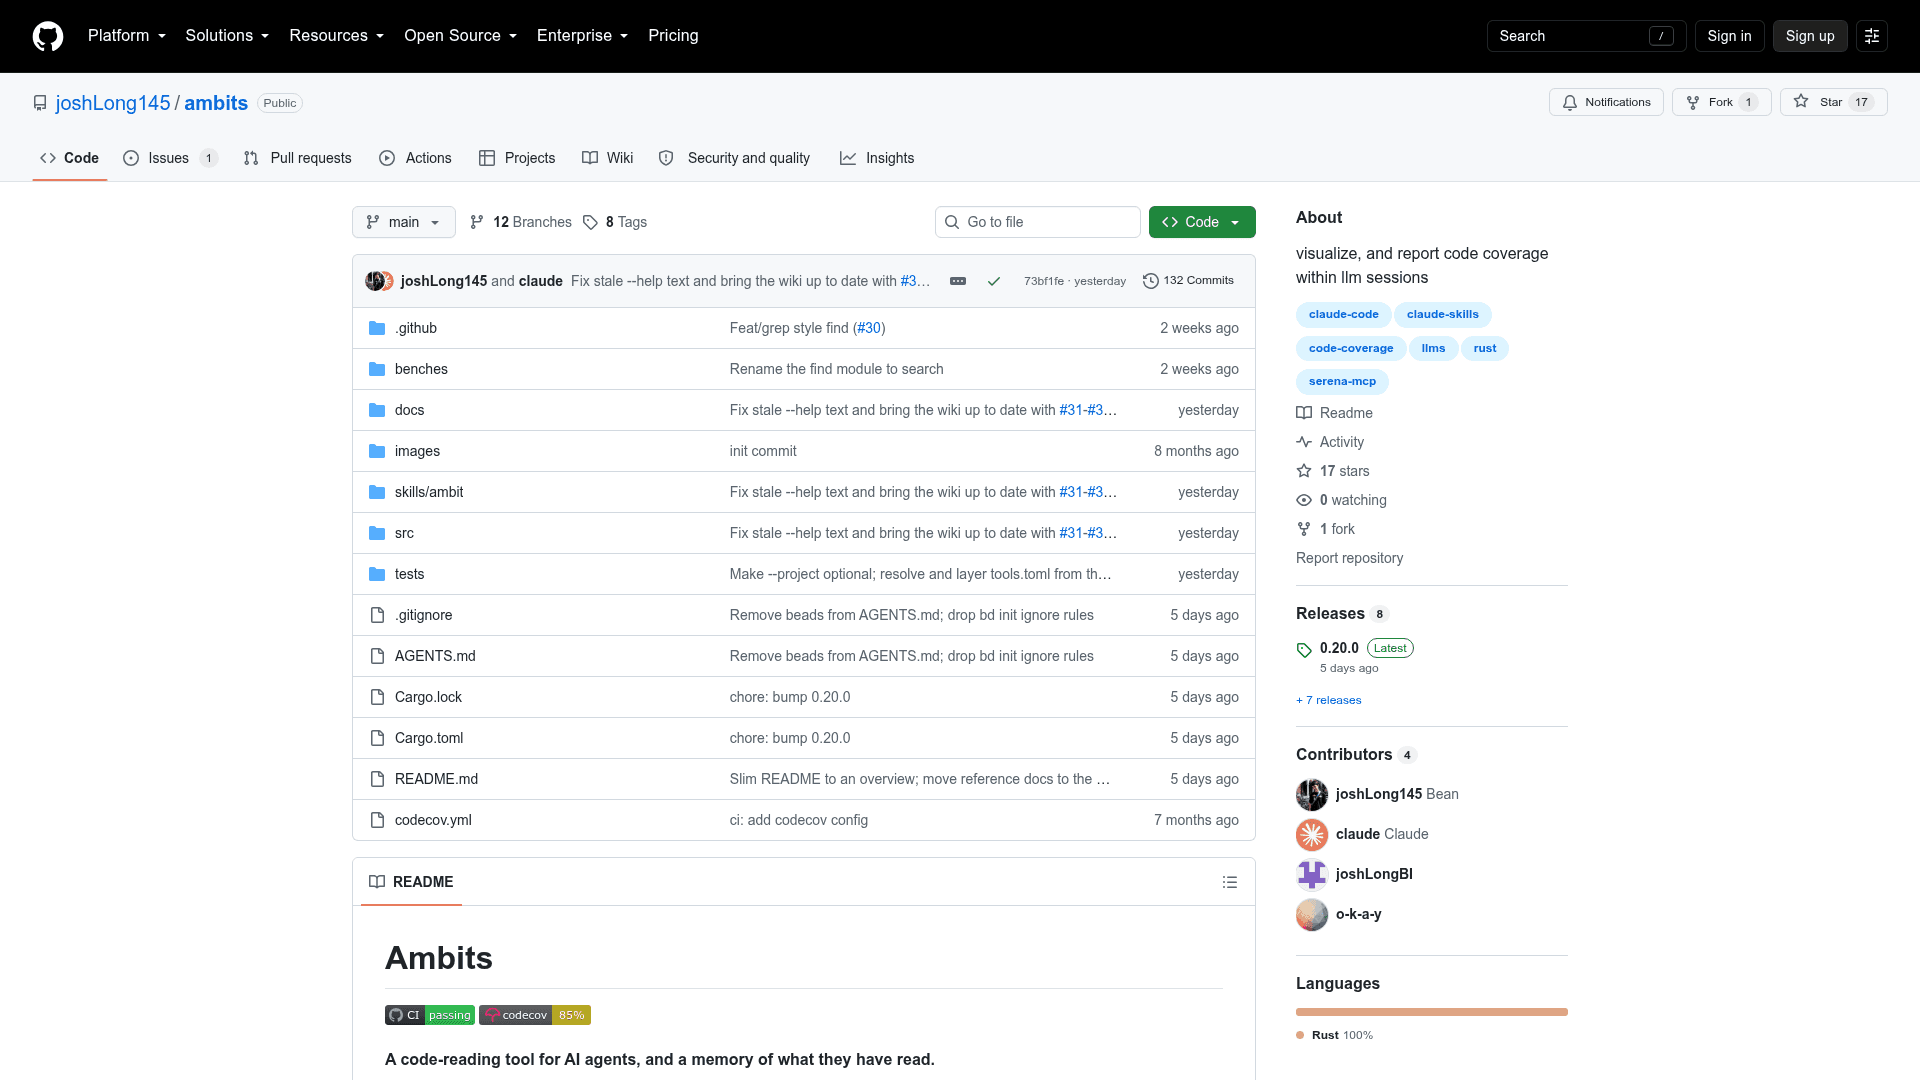View the 8 Tags link

615,222
